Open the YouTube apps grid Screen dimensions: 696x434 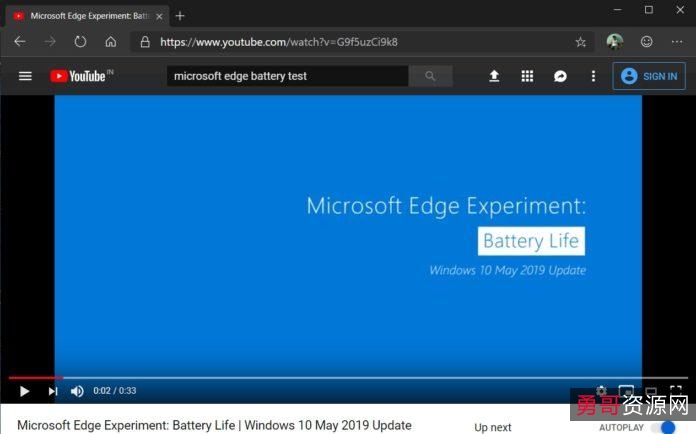click(x=527, y=76)
